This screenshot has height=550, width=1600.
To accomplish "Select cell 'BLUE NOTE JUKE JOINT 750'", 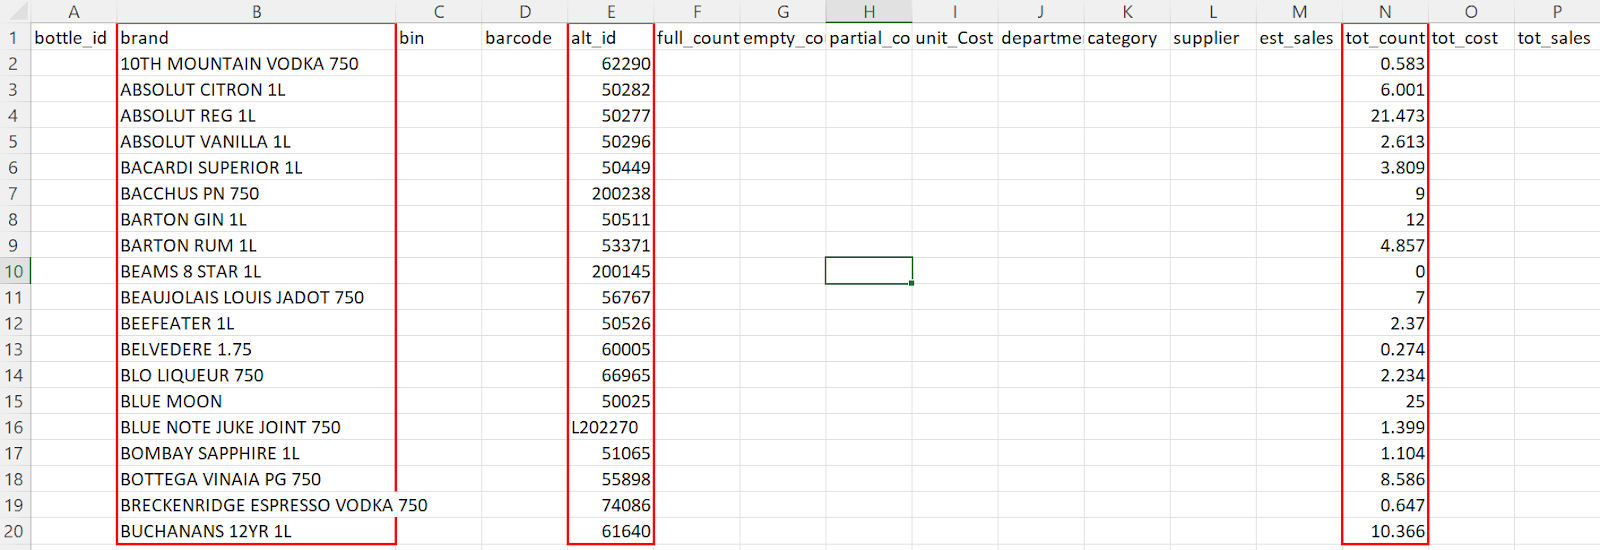I will (256, 427).
